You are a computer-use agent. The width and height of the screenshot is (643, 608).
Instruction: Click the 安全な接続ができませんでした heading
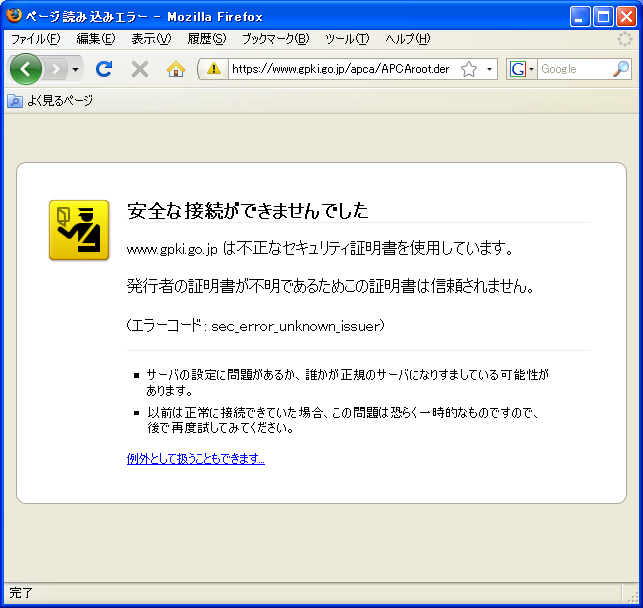tap(248, 211)
